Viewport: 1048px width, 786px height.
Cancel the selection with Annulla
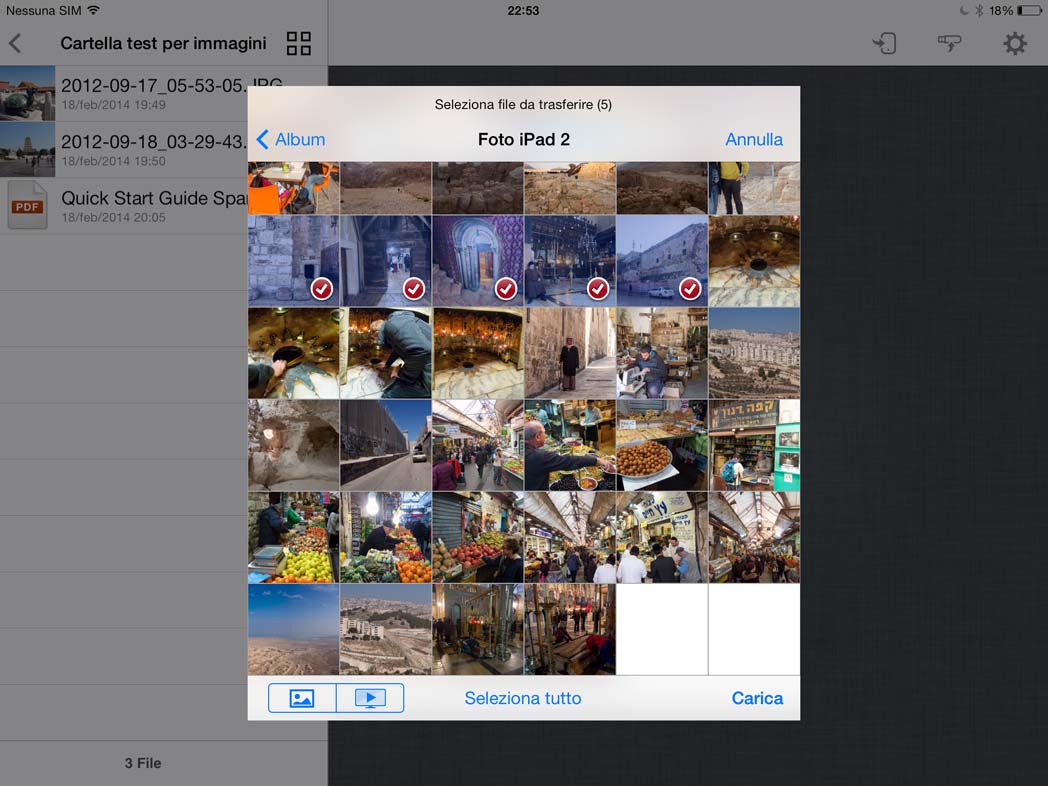[x=754, y=139]
